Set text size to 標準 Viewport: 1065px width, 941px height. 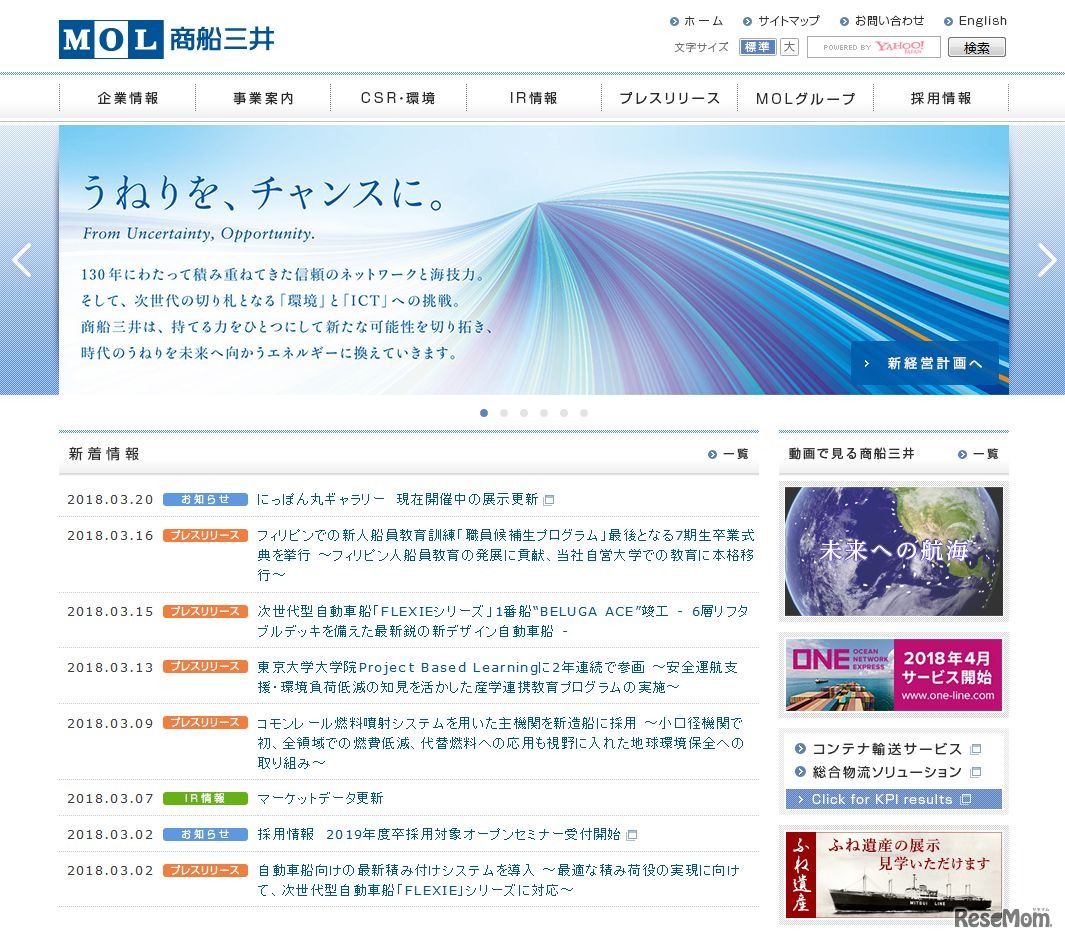757,47
